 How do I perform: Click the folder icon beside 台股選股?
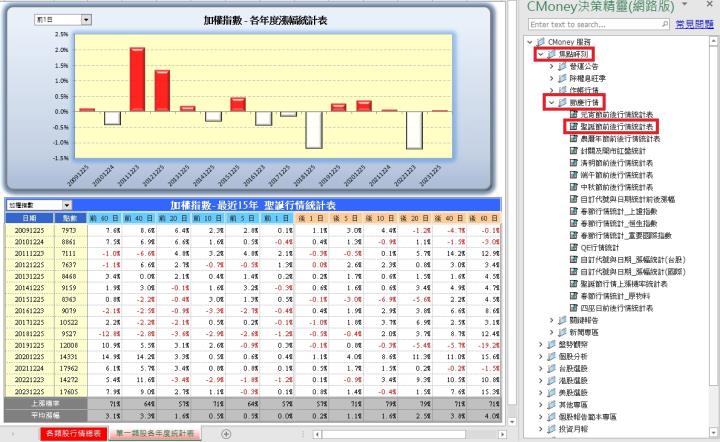tap(551, 369)
